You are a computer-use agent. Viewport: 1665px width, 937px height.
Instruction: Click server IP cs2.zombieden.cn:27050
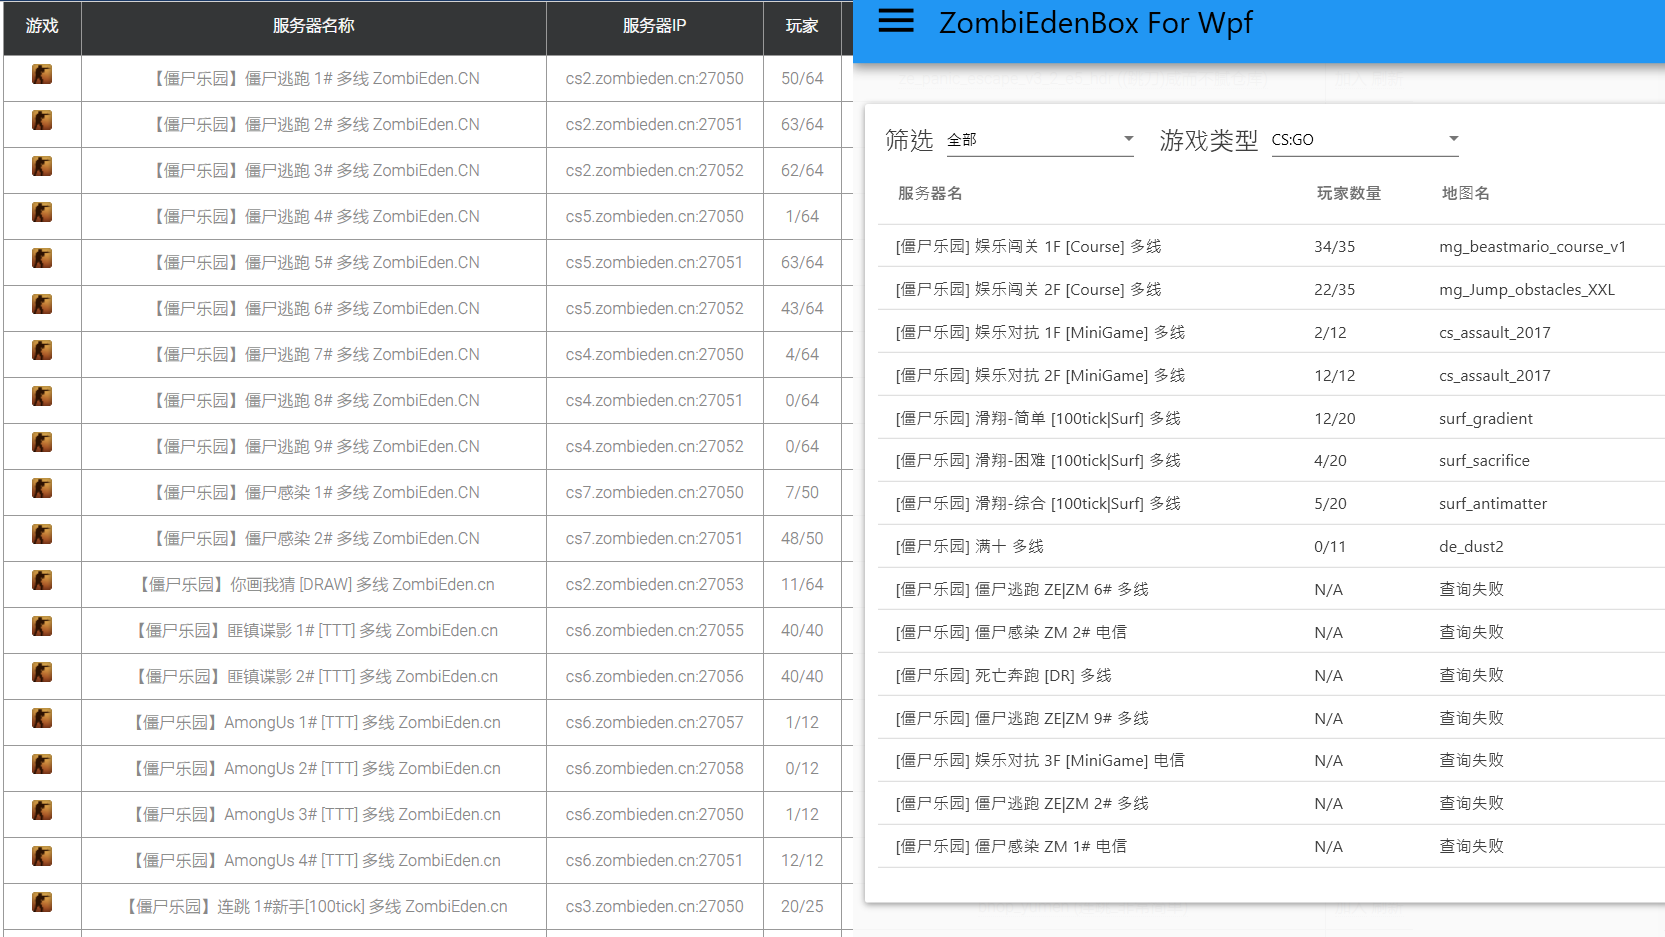coord(654,78)
